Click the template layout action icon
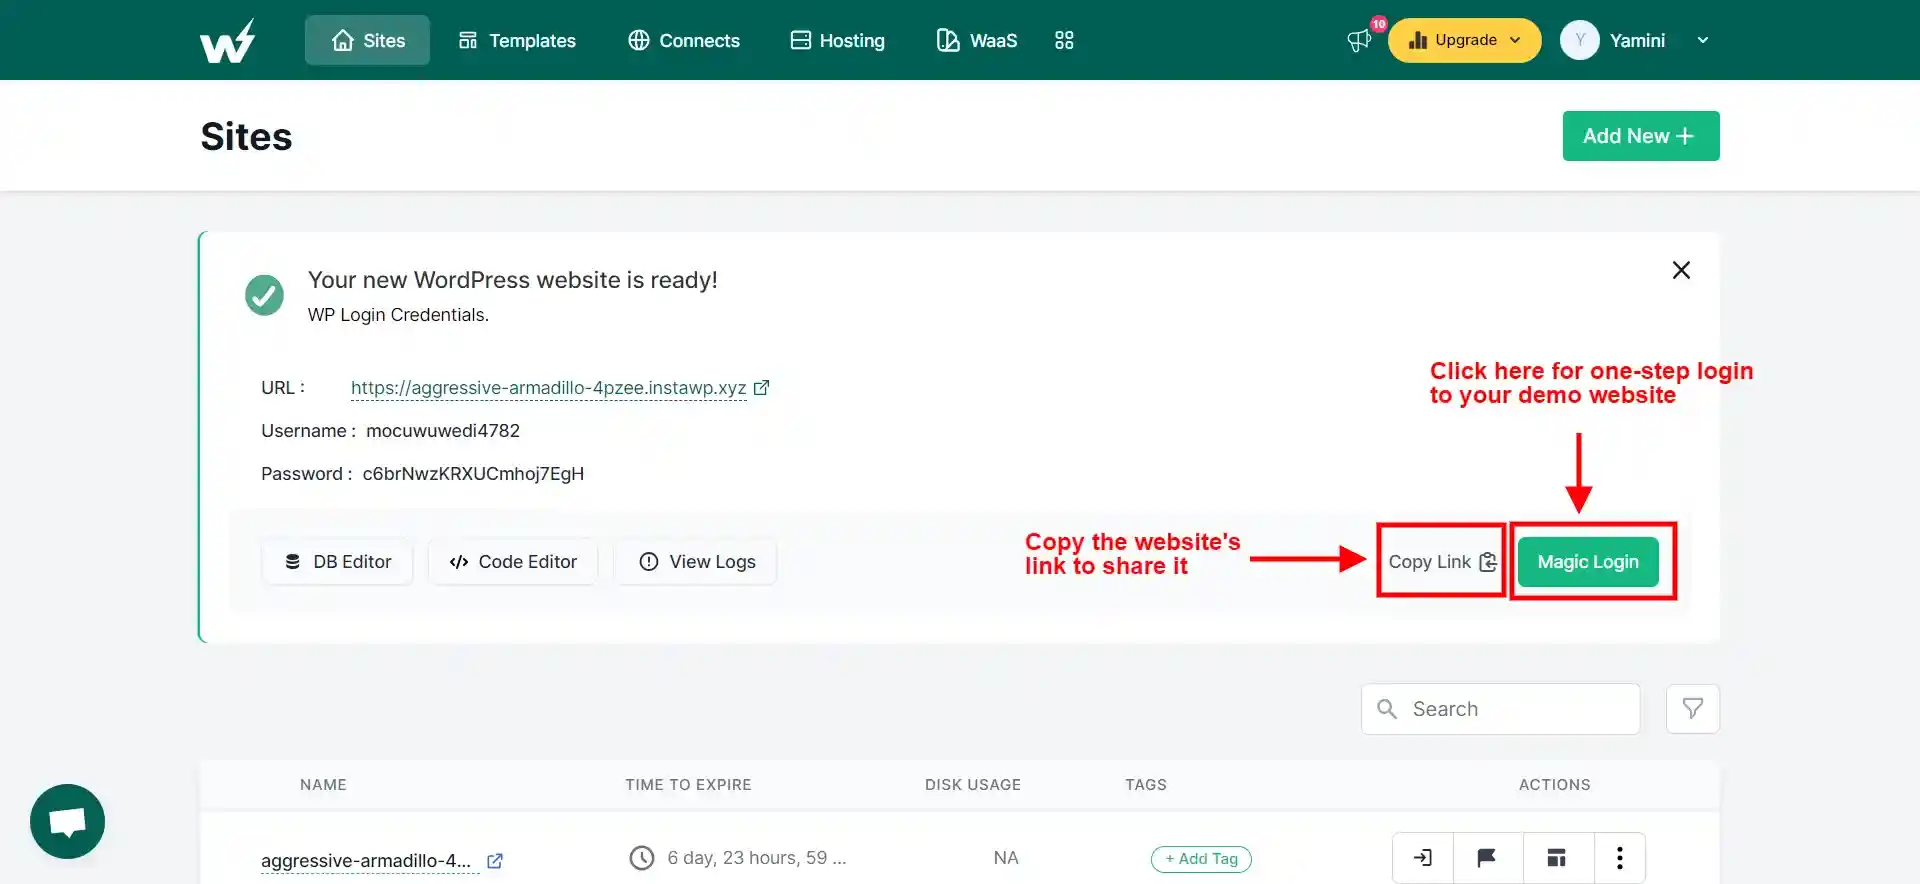The width and height of the screenshot is (1920, 884). (x=1557, y=858)
